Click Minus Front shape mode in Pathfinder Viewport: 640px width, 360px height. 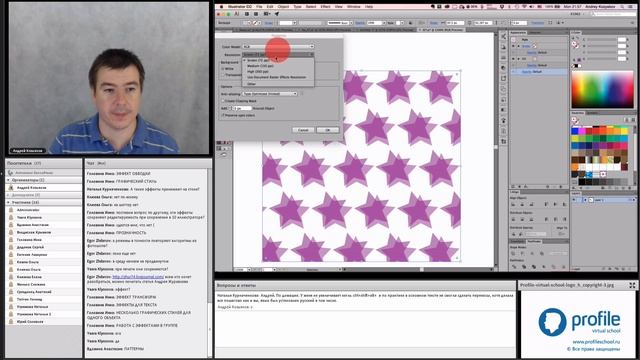coord(522,253)
